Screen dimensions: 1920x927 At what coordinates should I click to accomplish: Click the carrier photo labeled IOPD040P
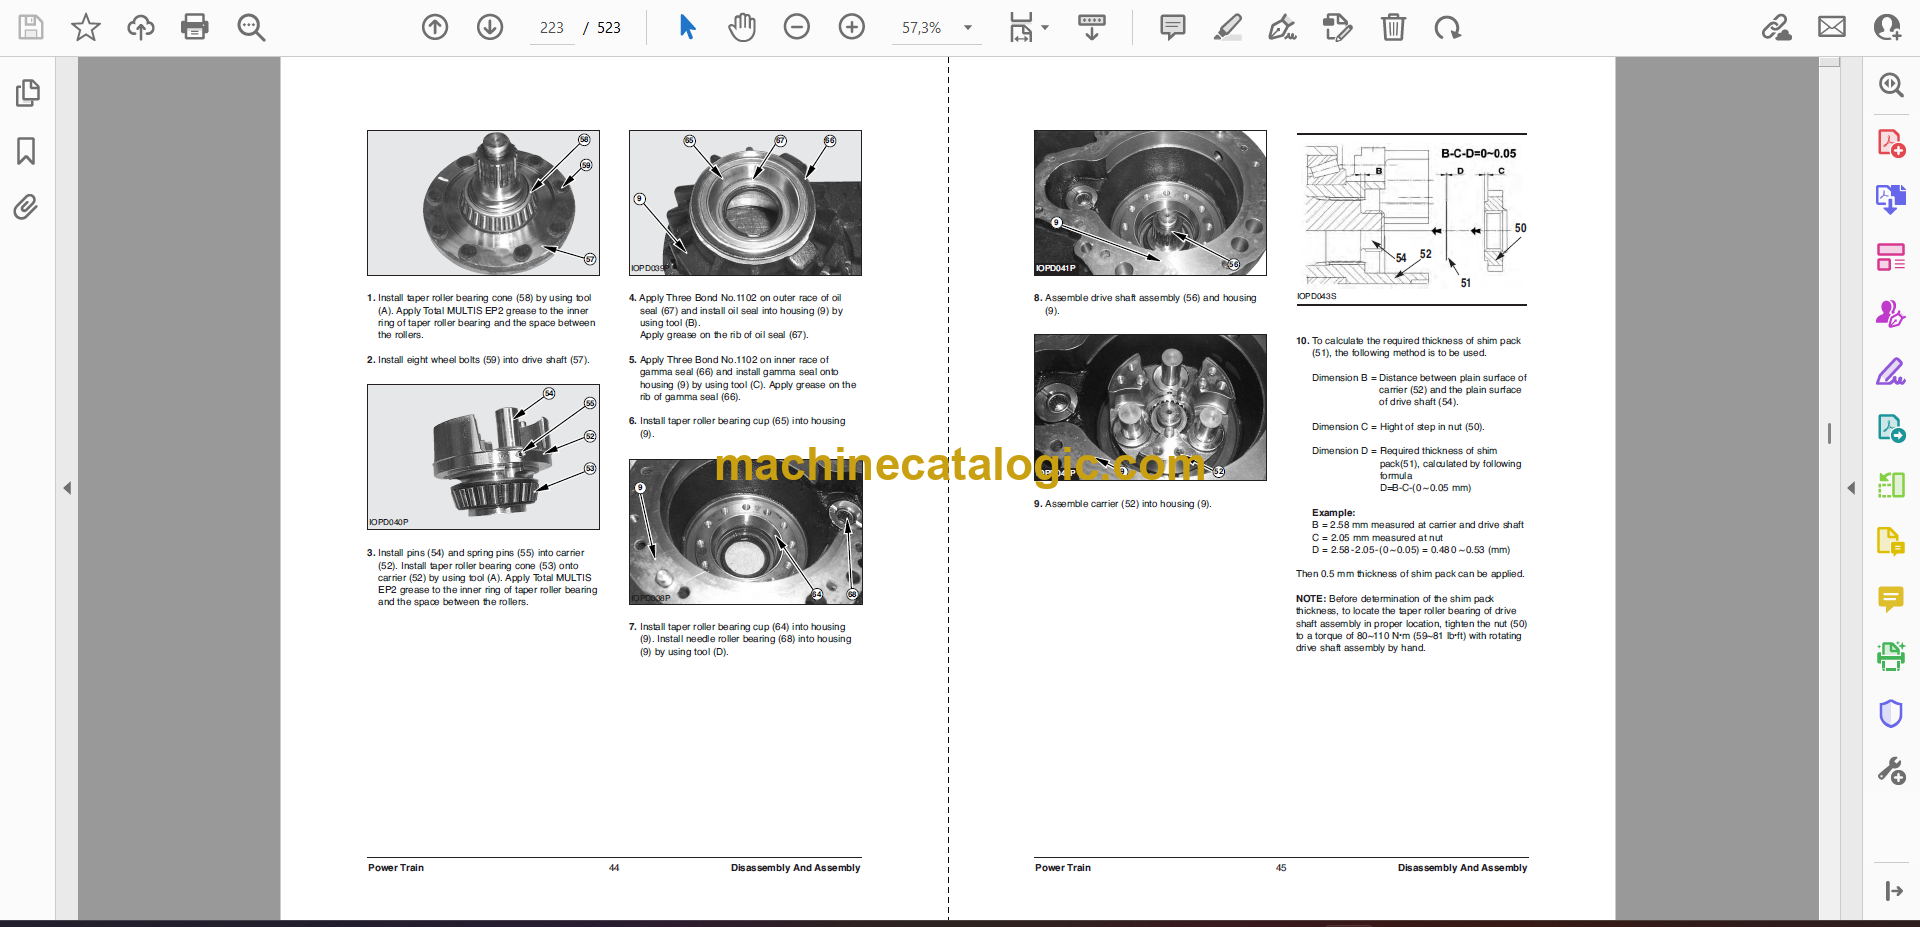tap(483, 457)
